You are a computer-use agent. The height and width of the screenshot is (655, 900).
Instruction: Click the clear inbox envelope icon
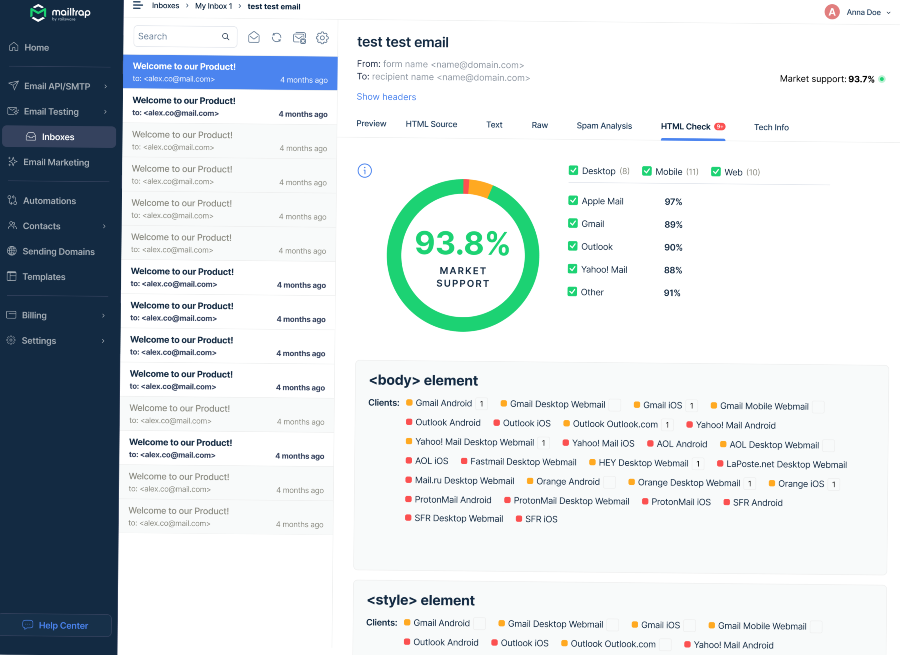[x=299, y=37]
